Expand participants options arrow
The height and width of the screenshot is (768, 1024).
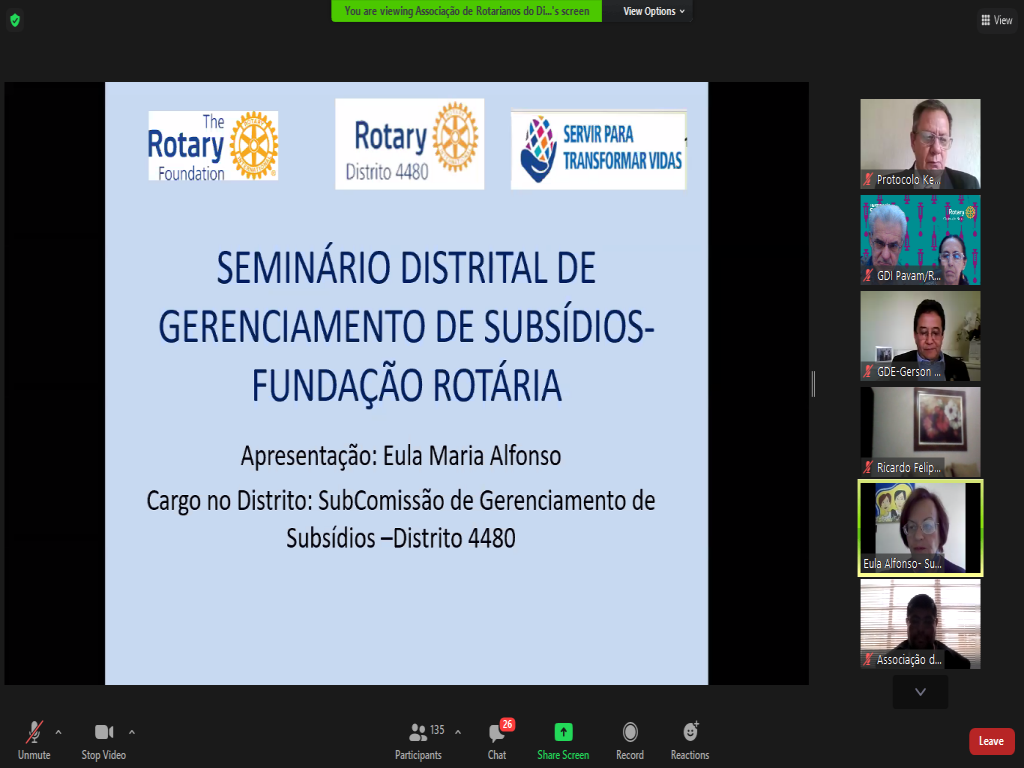point(458,731)
